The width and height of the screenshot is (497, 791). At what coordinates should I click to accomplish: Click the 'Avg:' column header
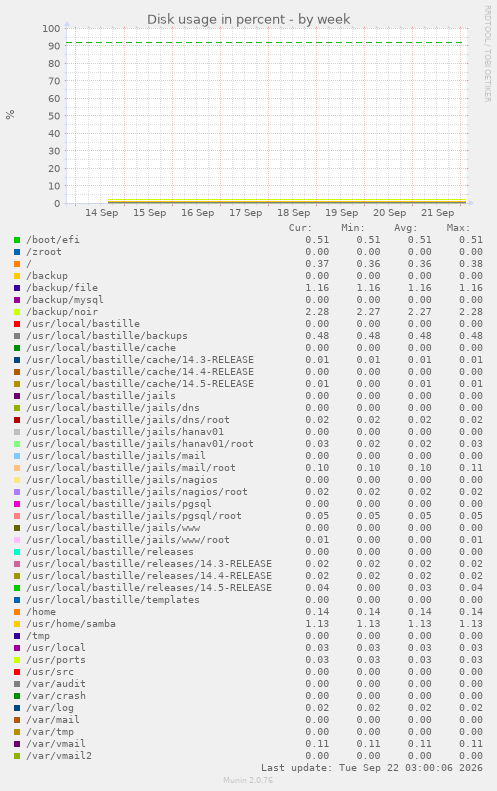[x=406, y=228]
